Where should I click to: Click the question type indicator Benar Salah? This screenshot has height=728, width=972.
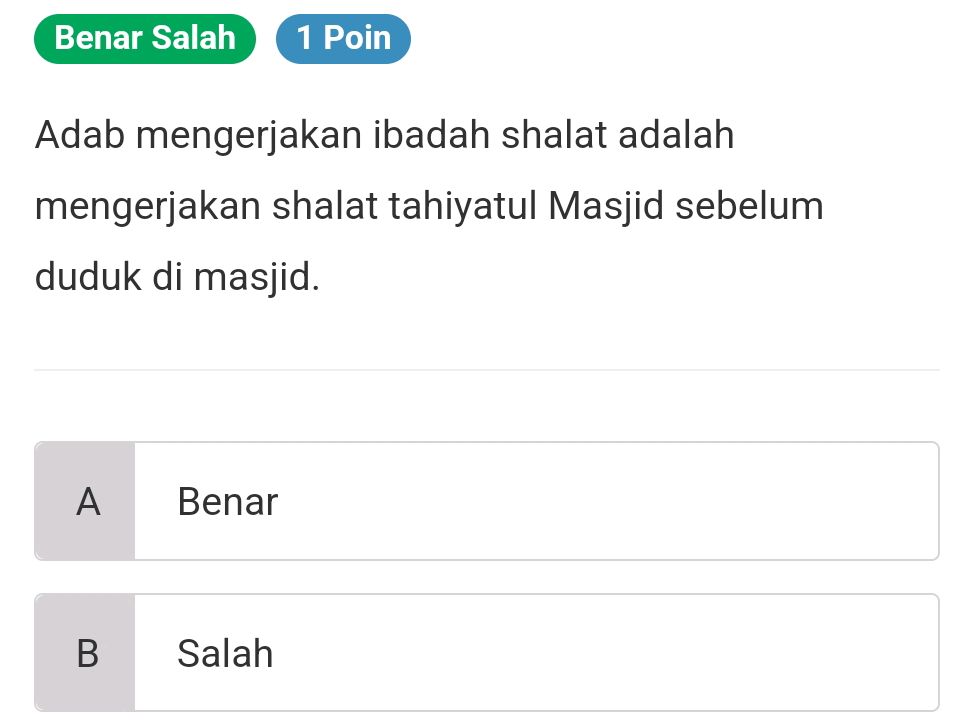click(x=144, y=38)
